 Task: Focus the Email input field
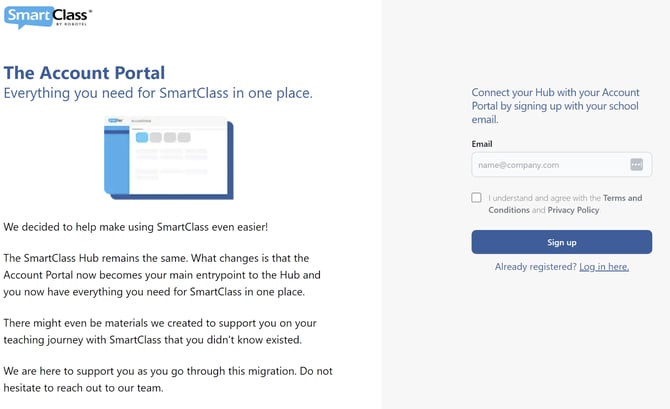pyautogui.click(x=548, y=165)
